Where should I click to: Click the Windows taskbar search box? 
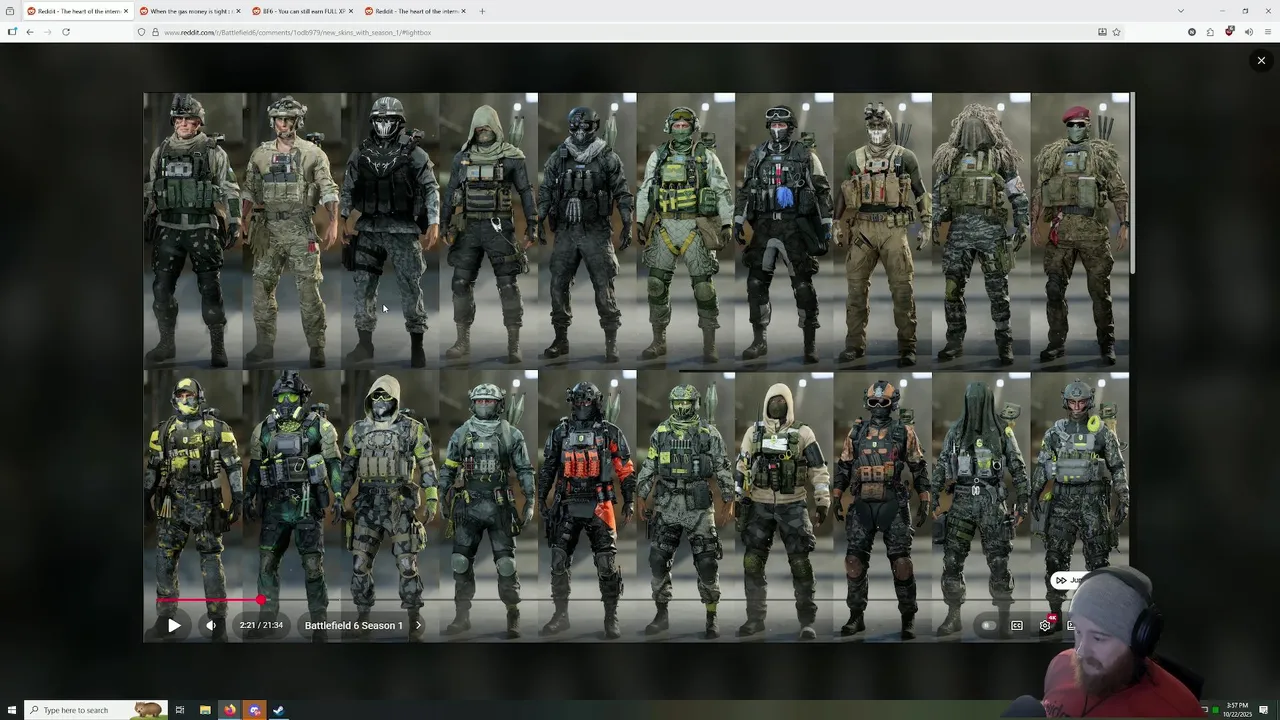pos(95,710)
